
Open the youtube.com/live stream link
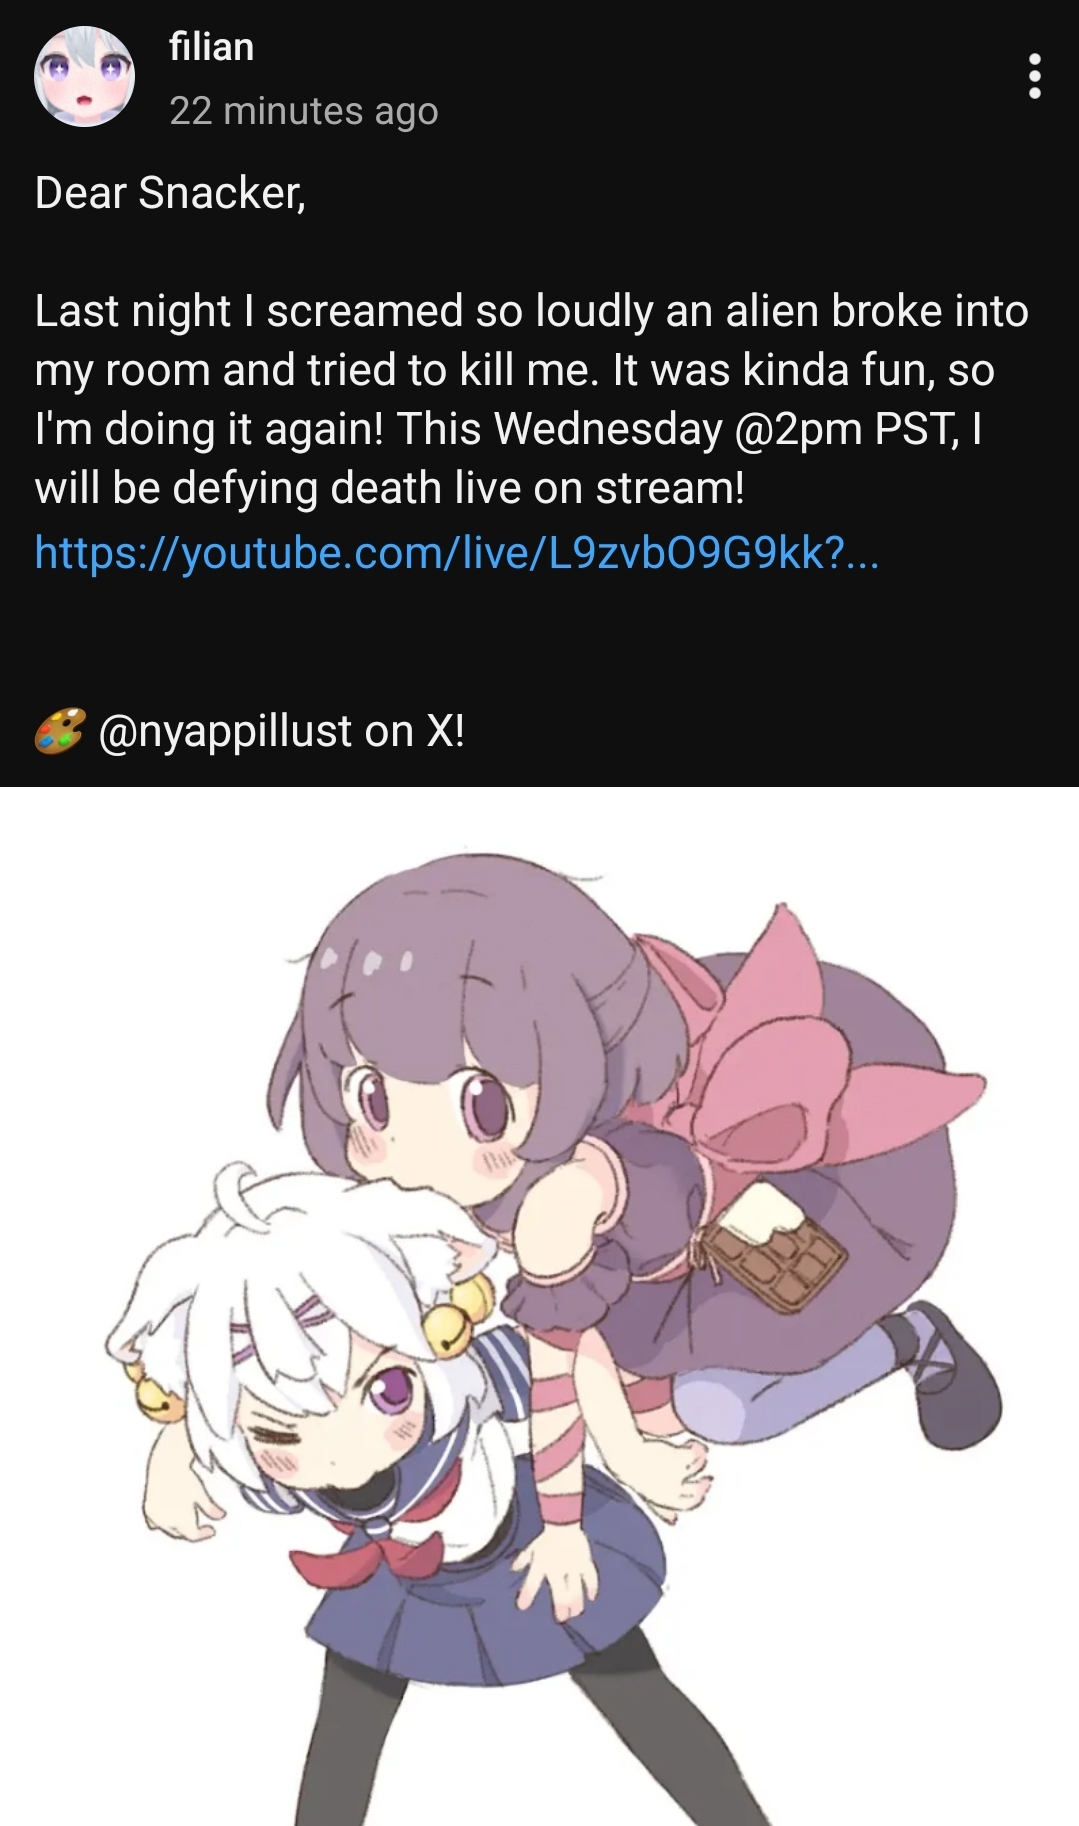coord(457,551)
